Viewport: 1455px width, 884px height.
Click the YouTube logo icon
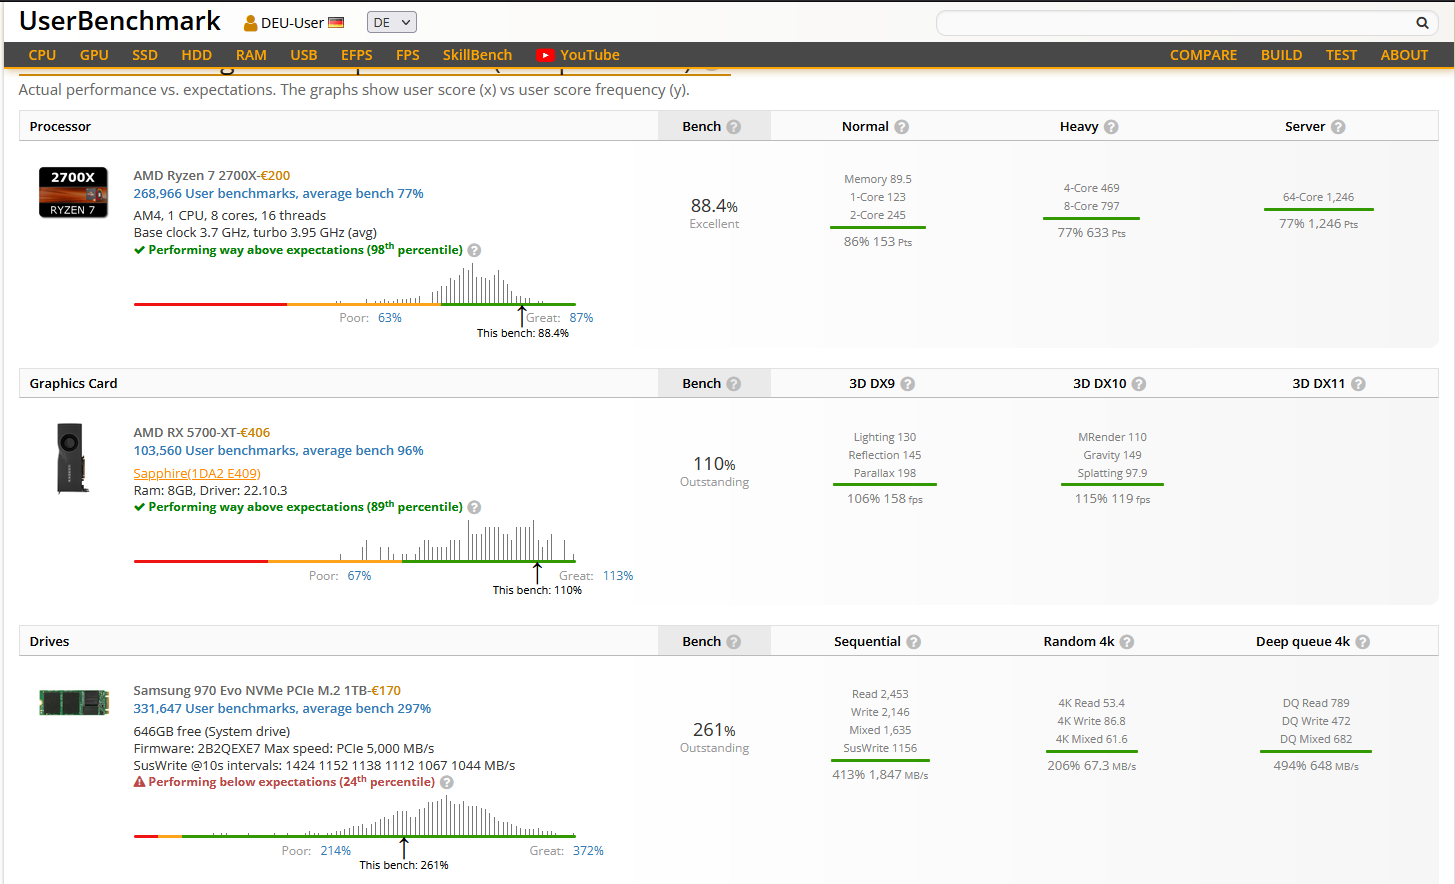click(x=545, y=55)
